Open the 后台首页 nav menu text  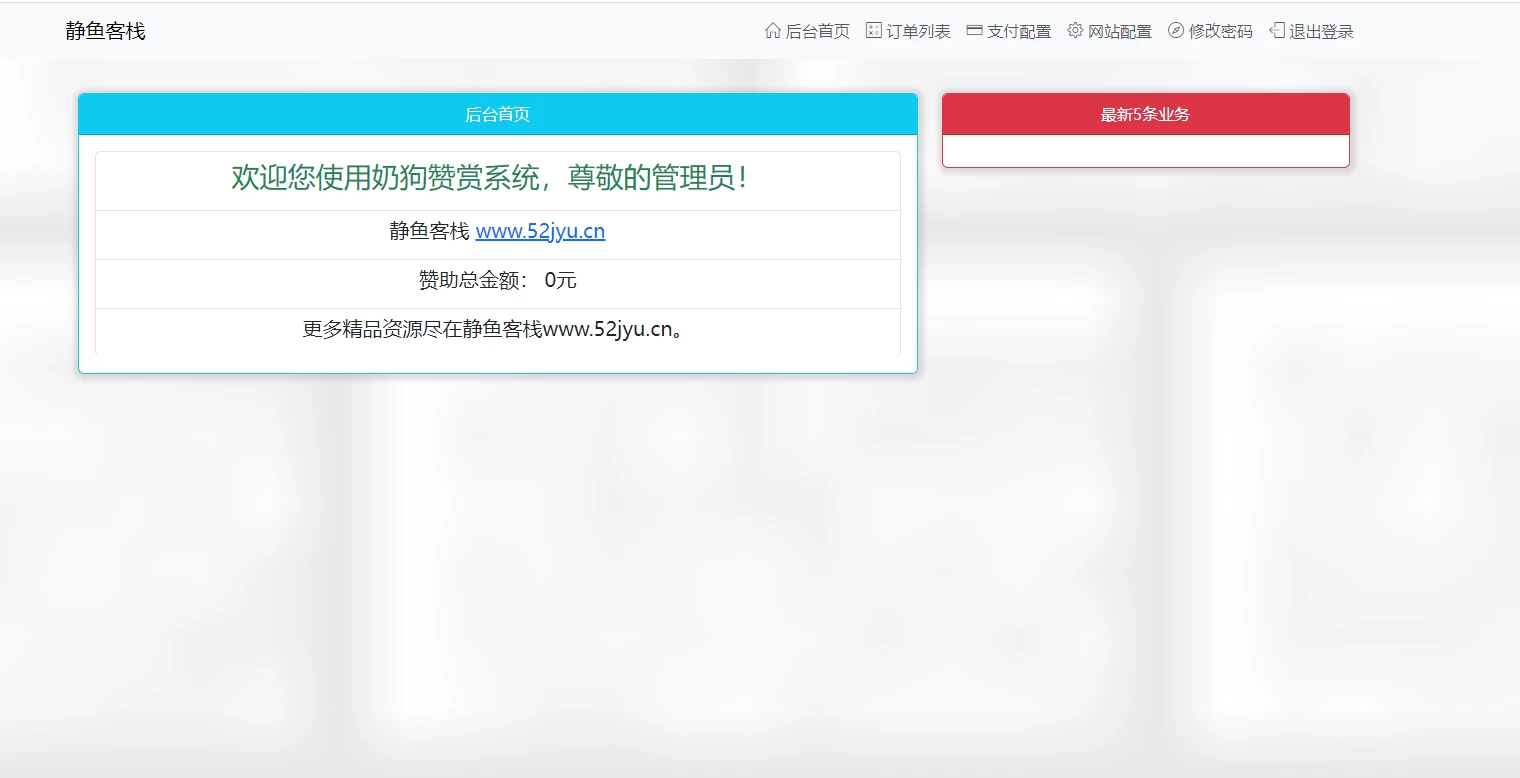click(x=817, y=32)
